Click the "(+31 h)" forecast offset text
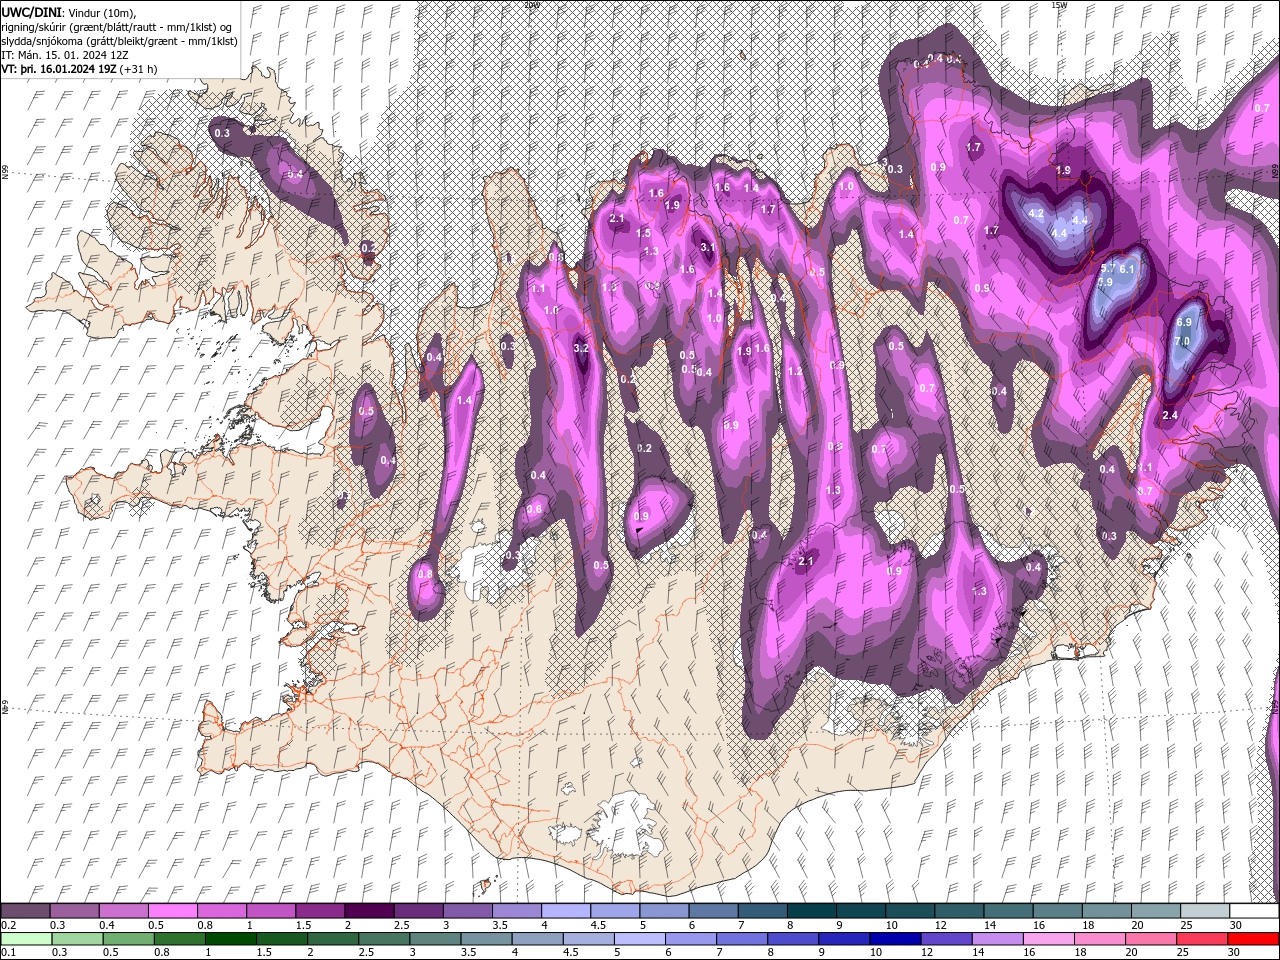1280x960 pixels. tap(139, 69)
